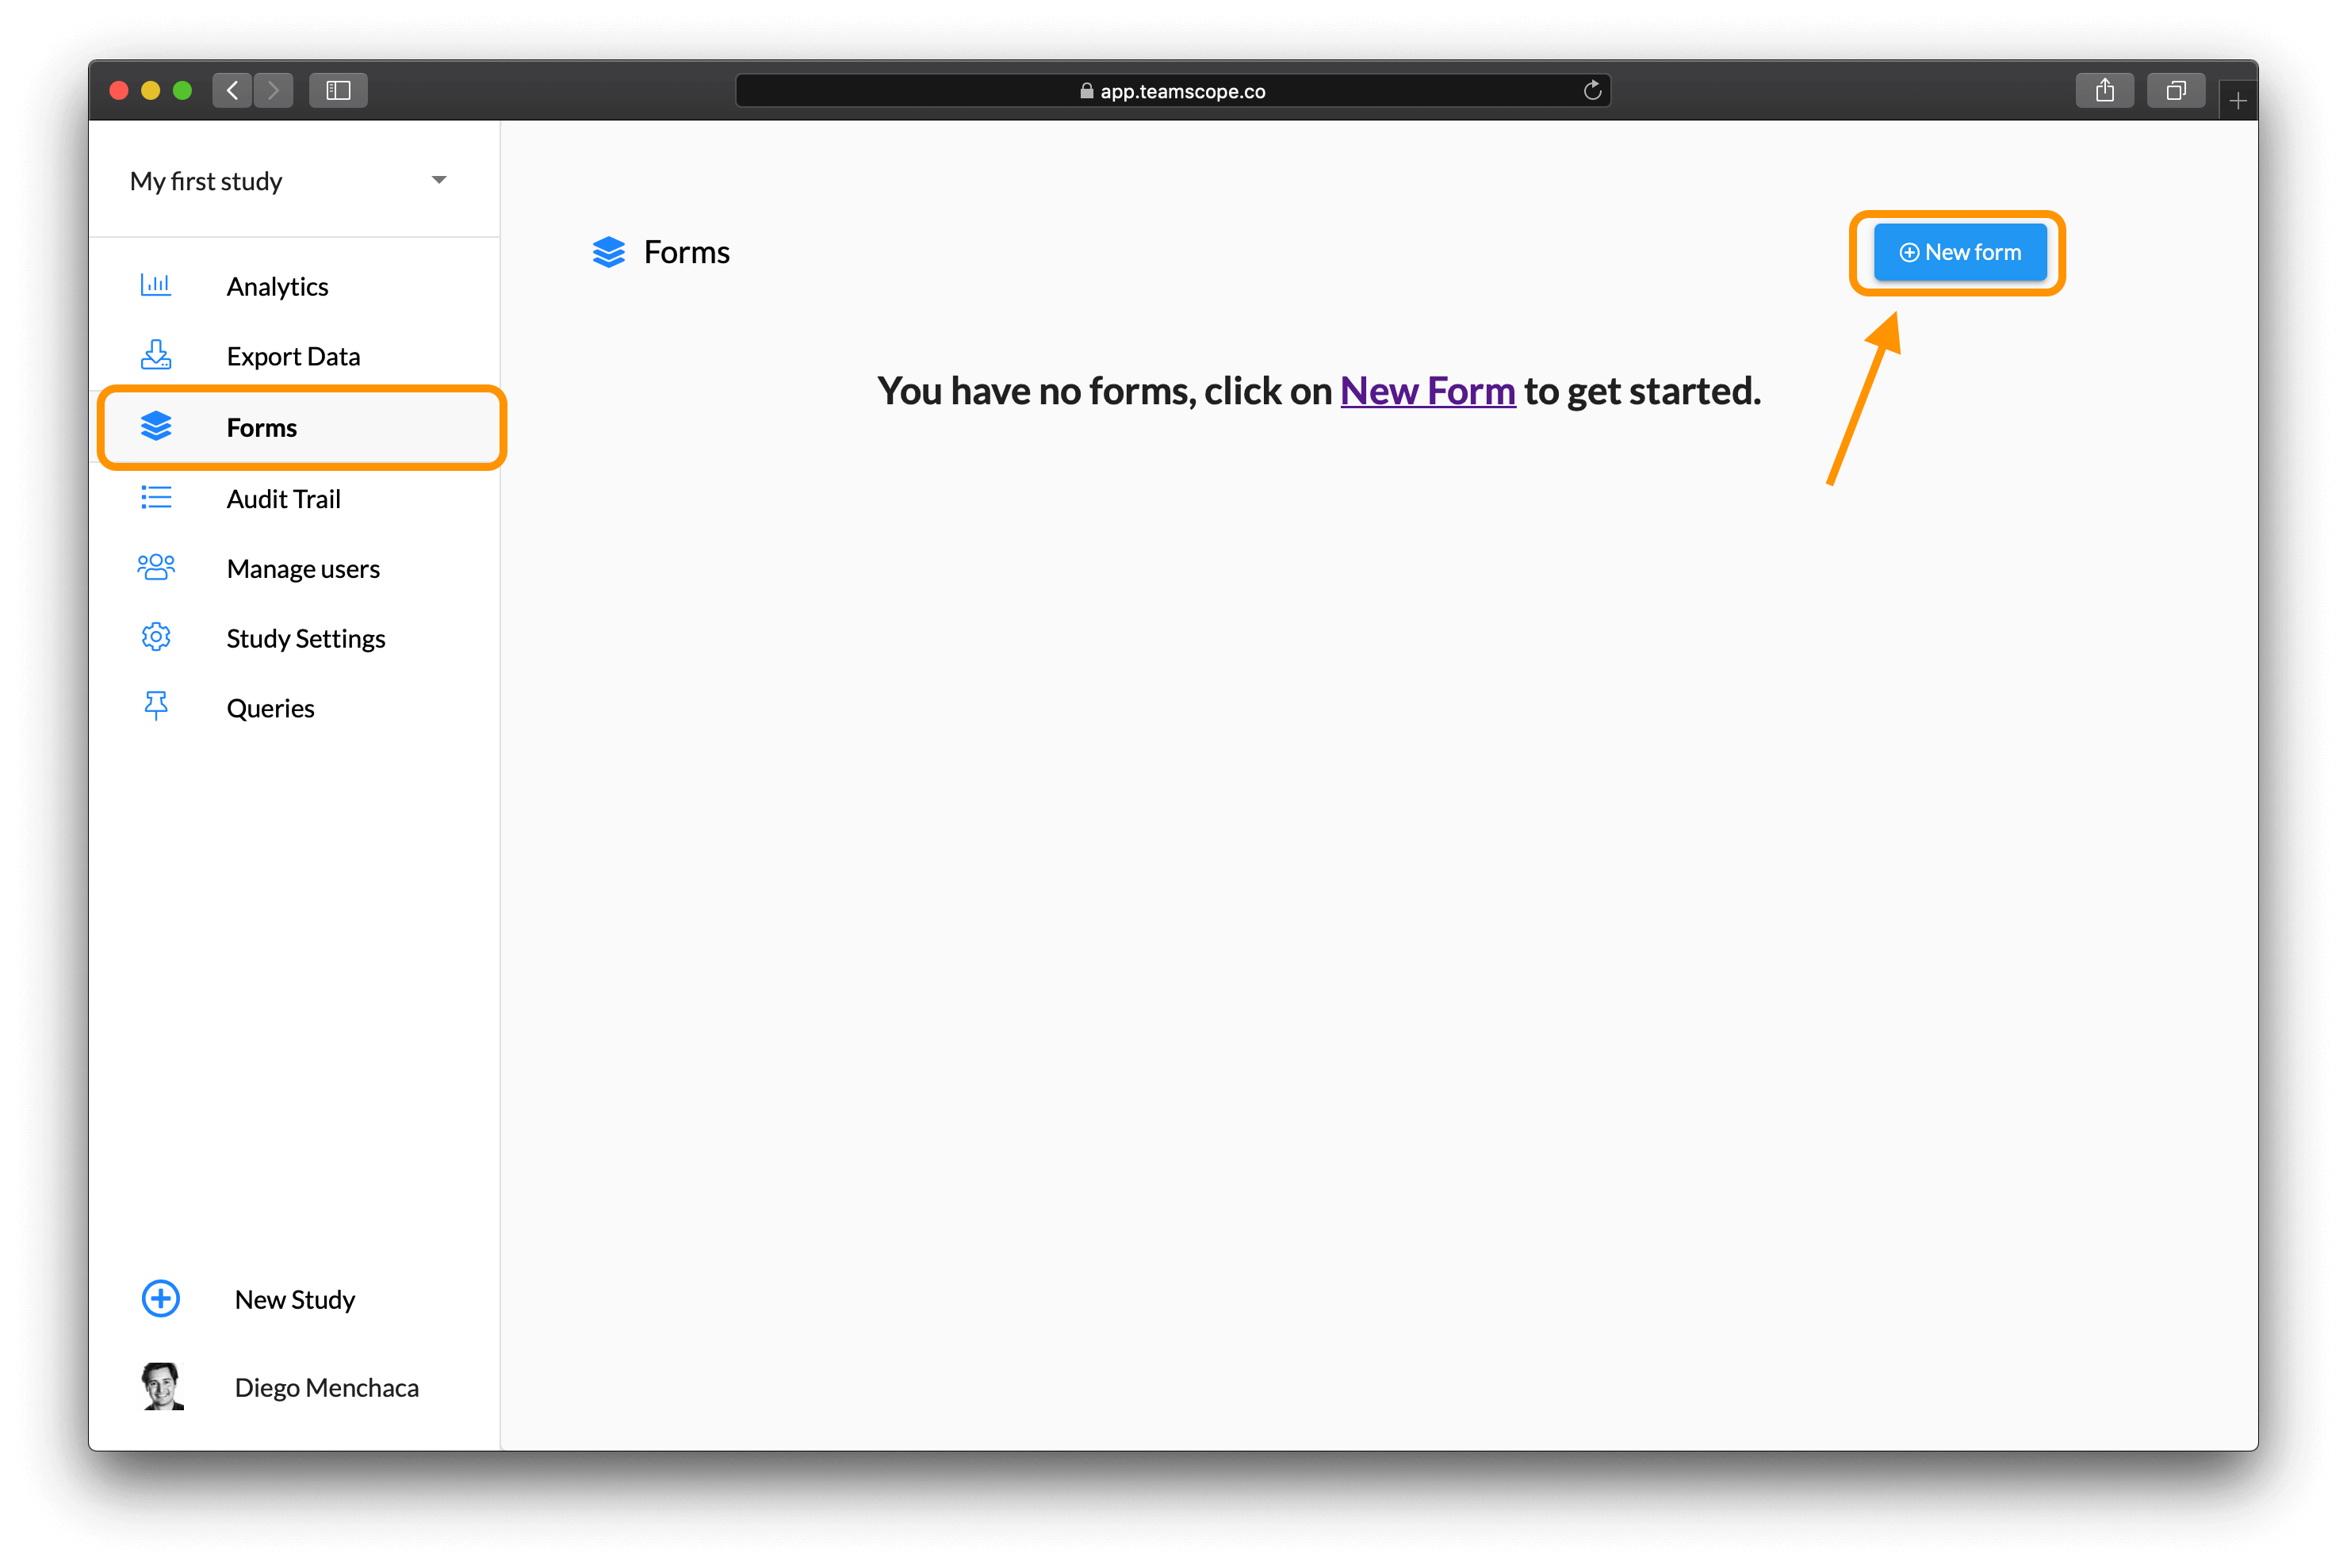Click the Forms header icon above the list

click(609, 252)
